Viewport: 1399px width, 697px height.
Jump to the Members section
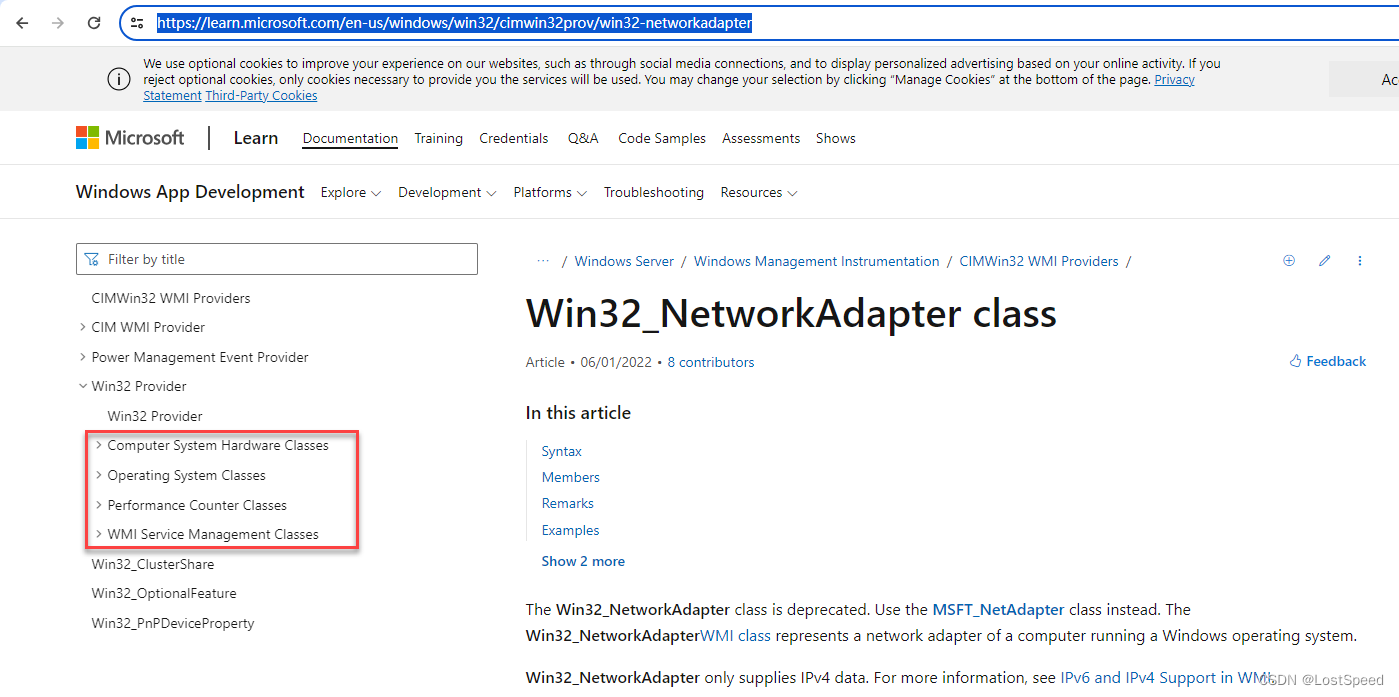point(571,477)
